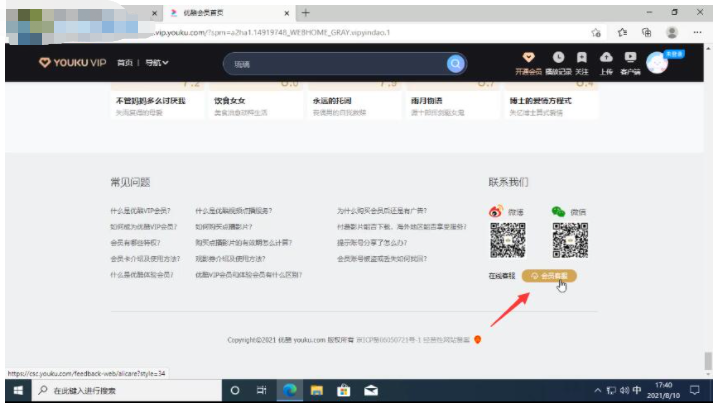Open FAQ link 什么是优酷视频点播服务?
This screenshot has width=718, height=408.
234,211
